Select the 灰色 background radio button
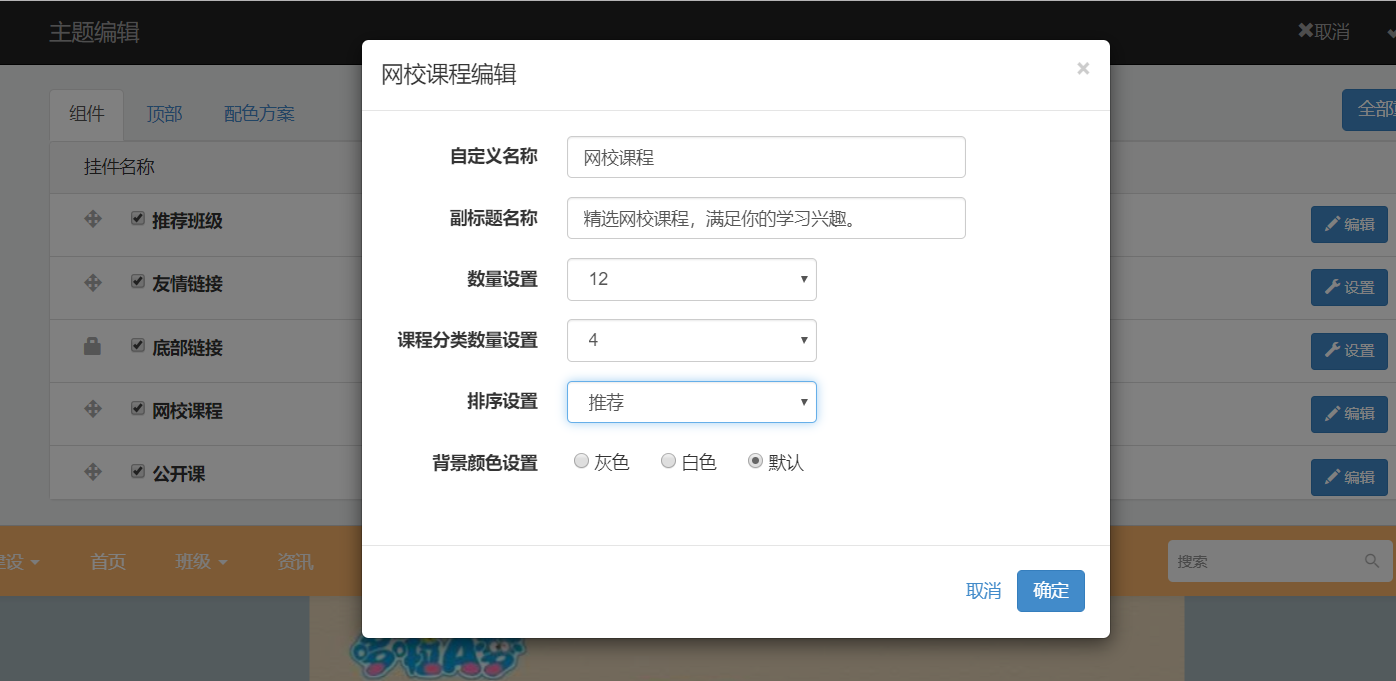 (581, 461)
